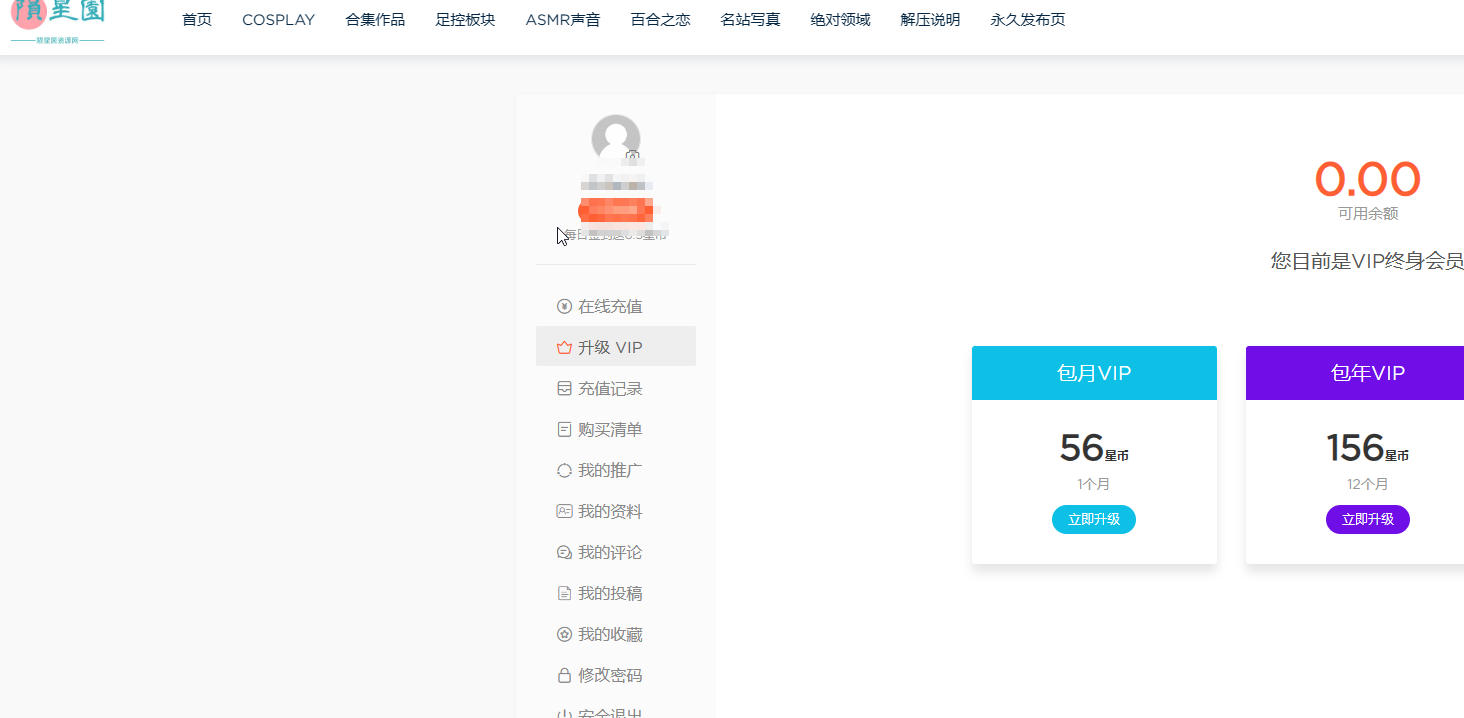
Task: Click the circular icon beside 我的推广
Action: pyautogui.click(x=564, y=470)
